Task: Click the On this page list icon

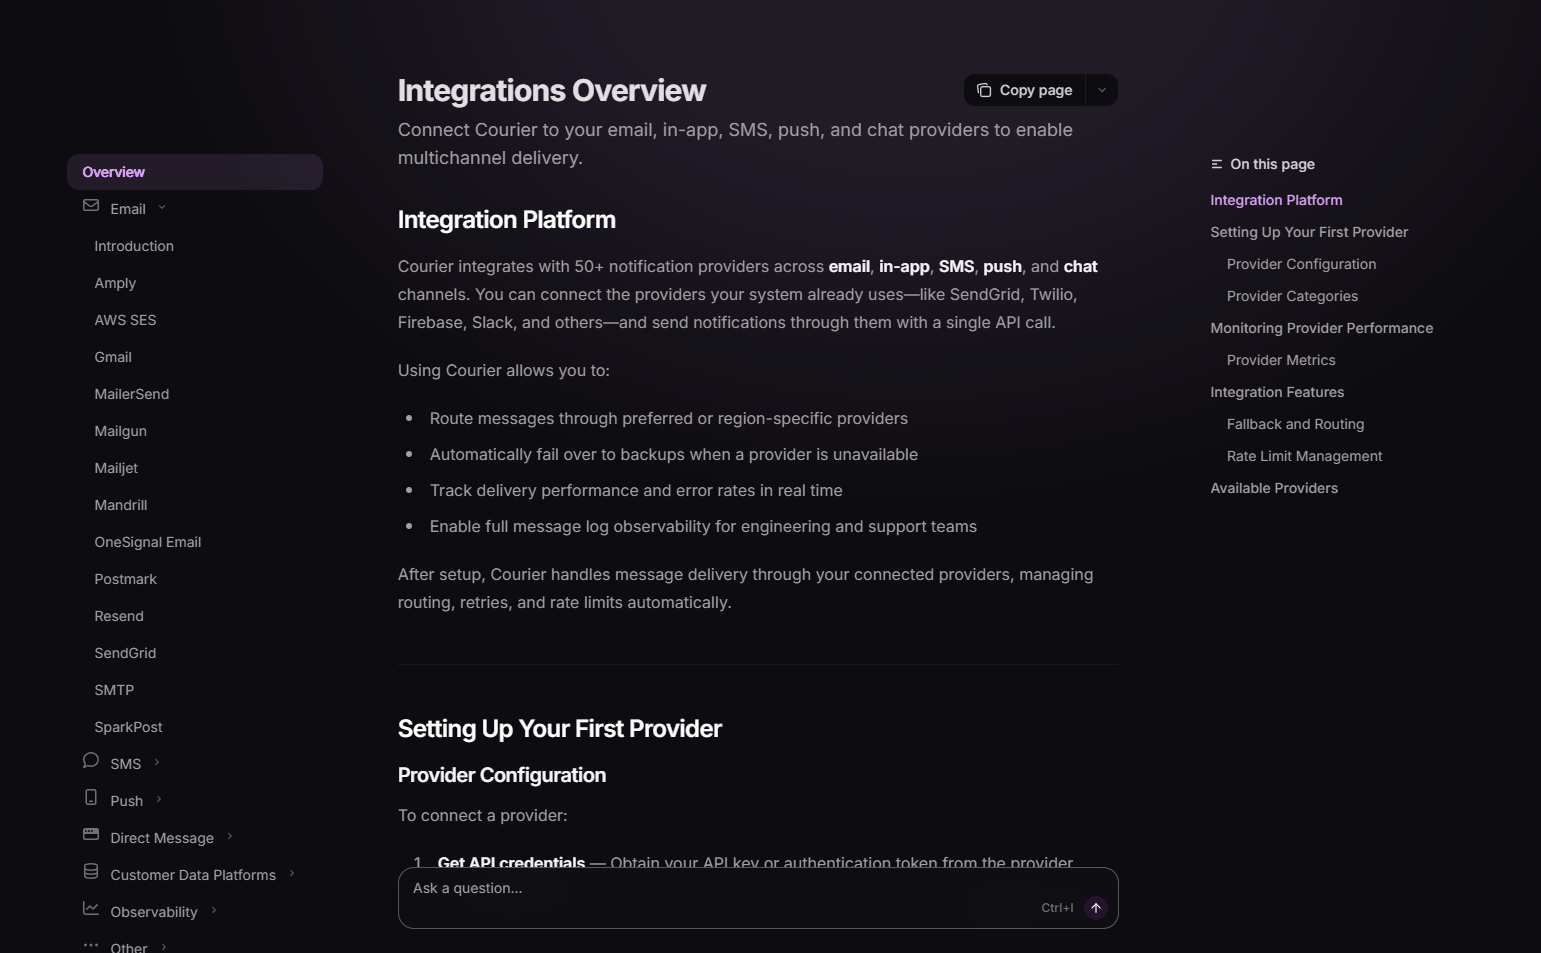Action: click(x=1216, y=164)
